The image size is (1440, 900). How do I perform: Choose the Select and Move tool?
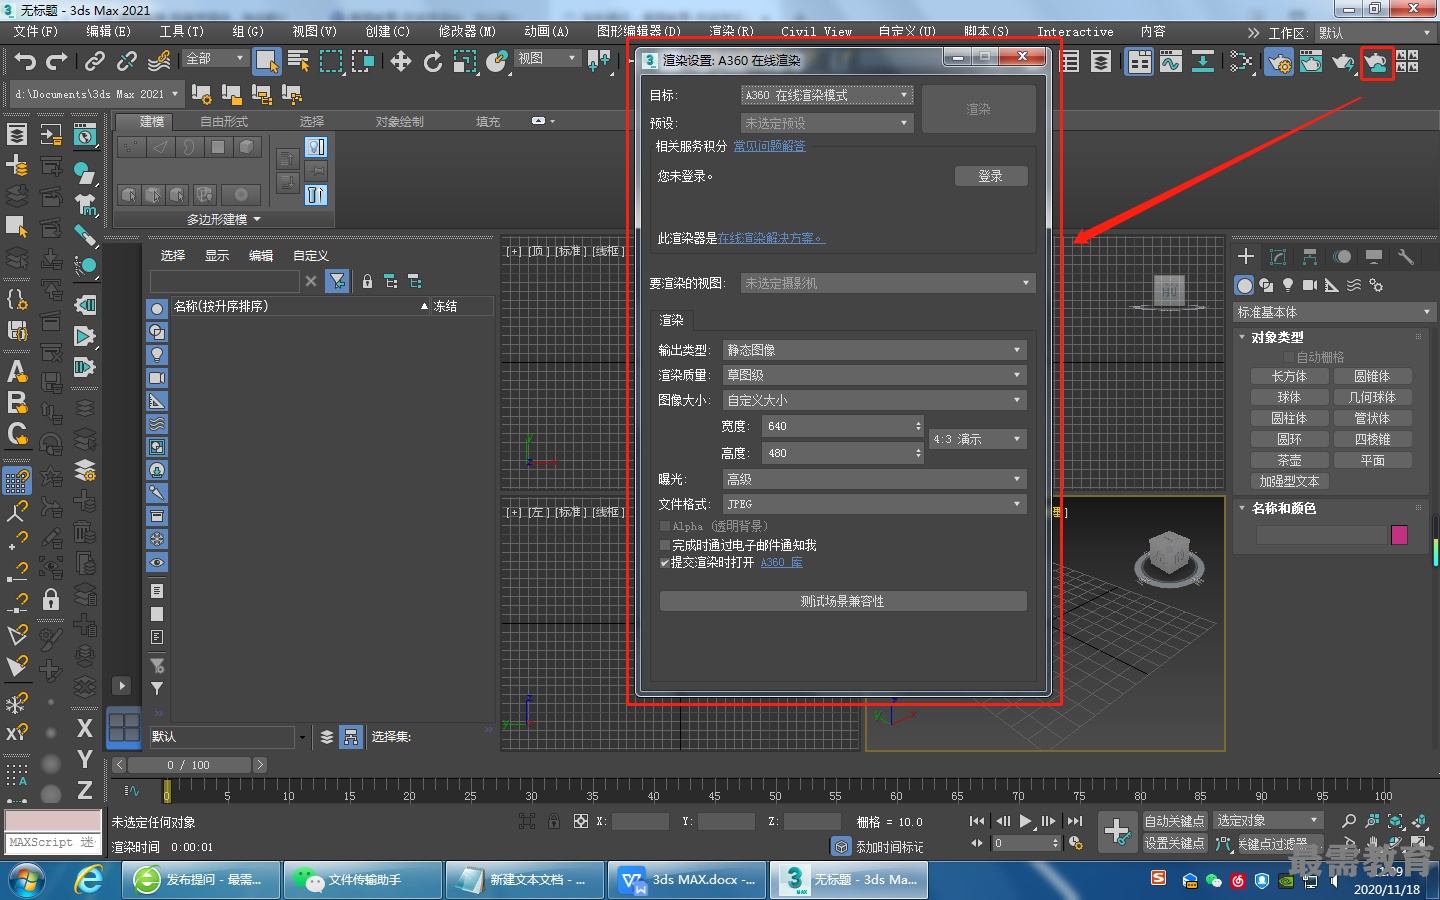[x=401, y=62]
